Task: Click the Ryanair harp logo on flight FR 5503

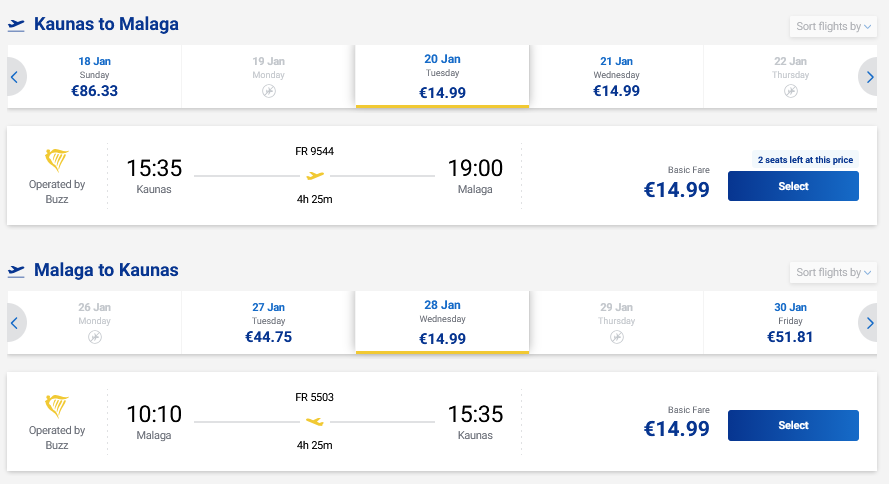Action: coord(57,406)
